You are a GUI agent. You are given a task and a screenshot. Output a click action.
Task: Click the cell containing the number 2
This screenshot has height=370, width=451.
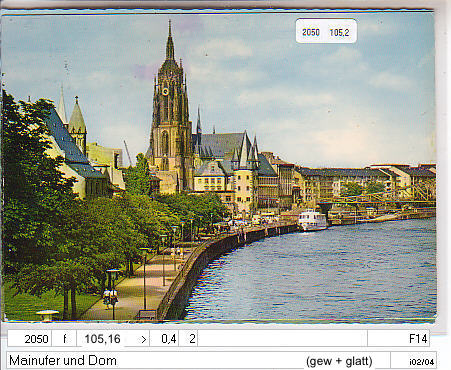coord(188,339)
